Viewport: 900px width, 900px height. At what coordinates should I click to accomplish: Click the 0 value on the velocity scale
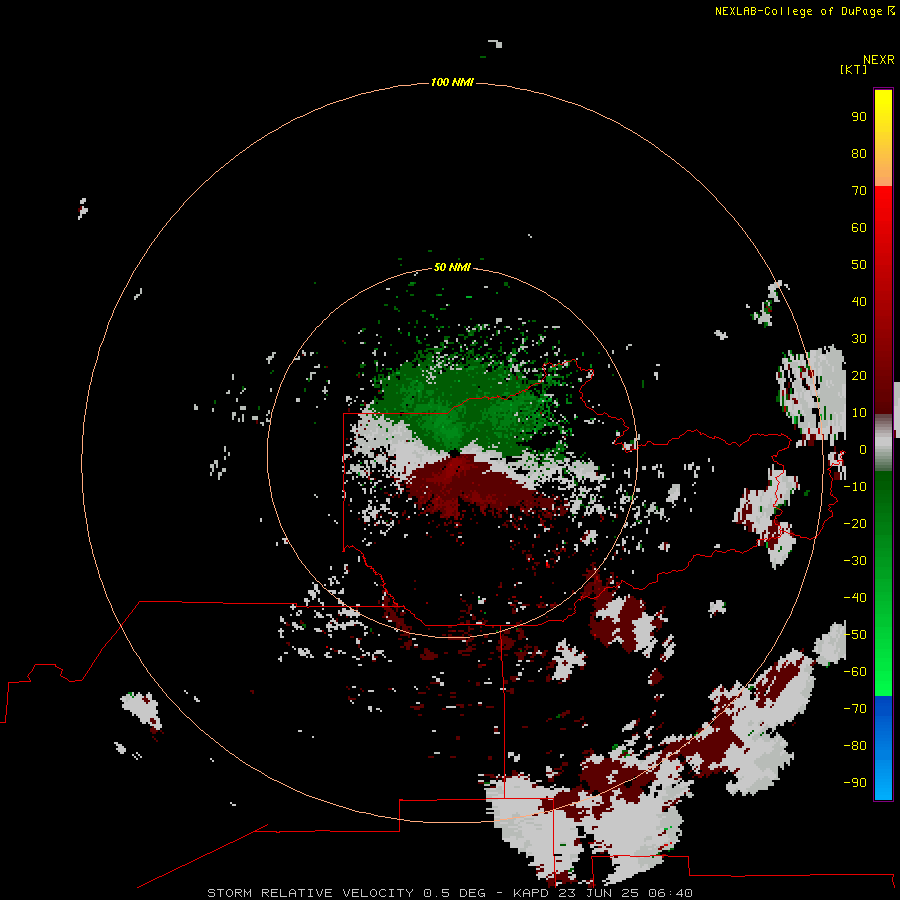click(863, 449)
